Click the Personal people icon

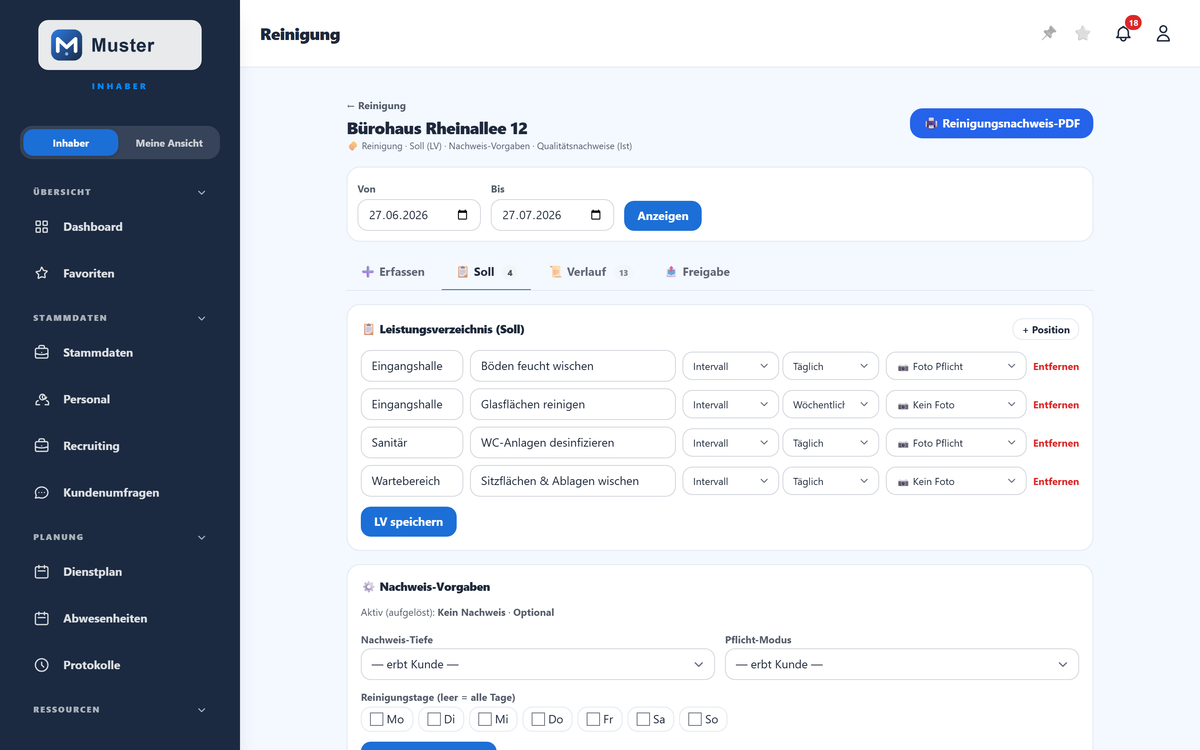tap(42, 399)
